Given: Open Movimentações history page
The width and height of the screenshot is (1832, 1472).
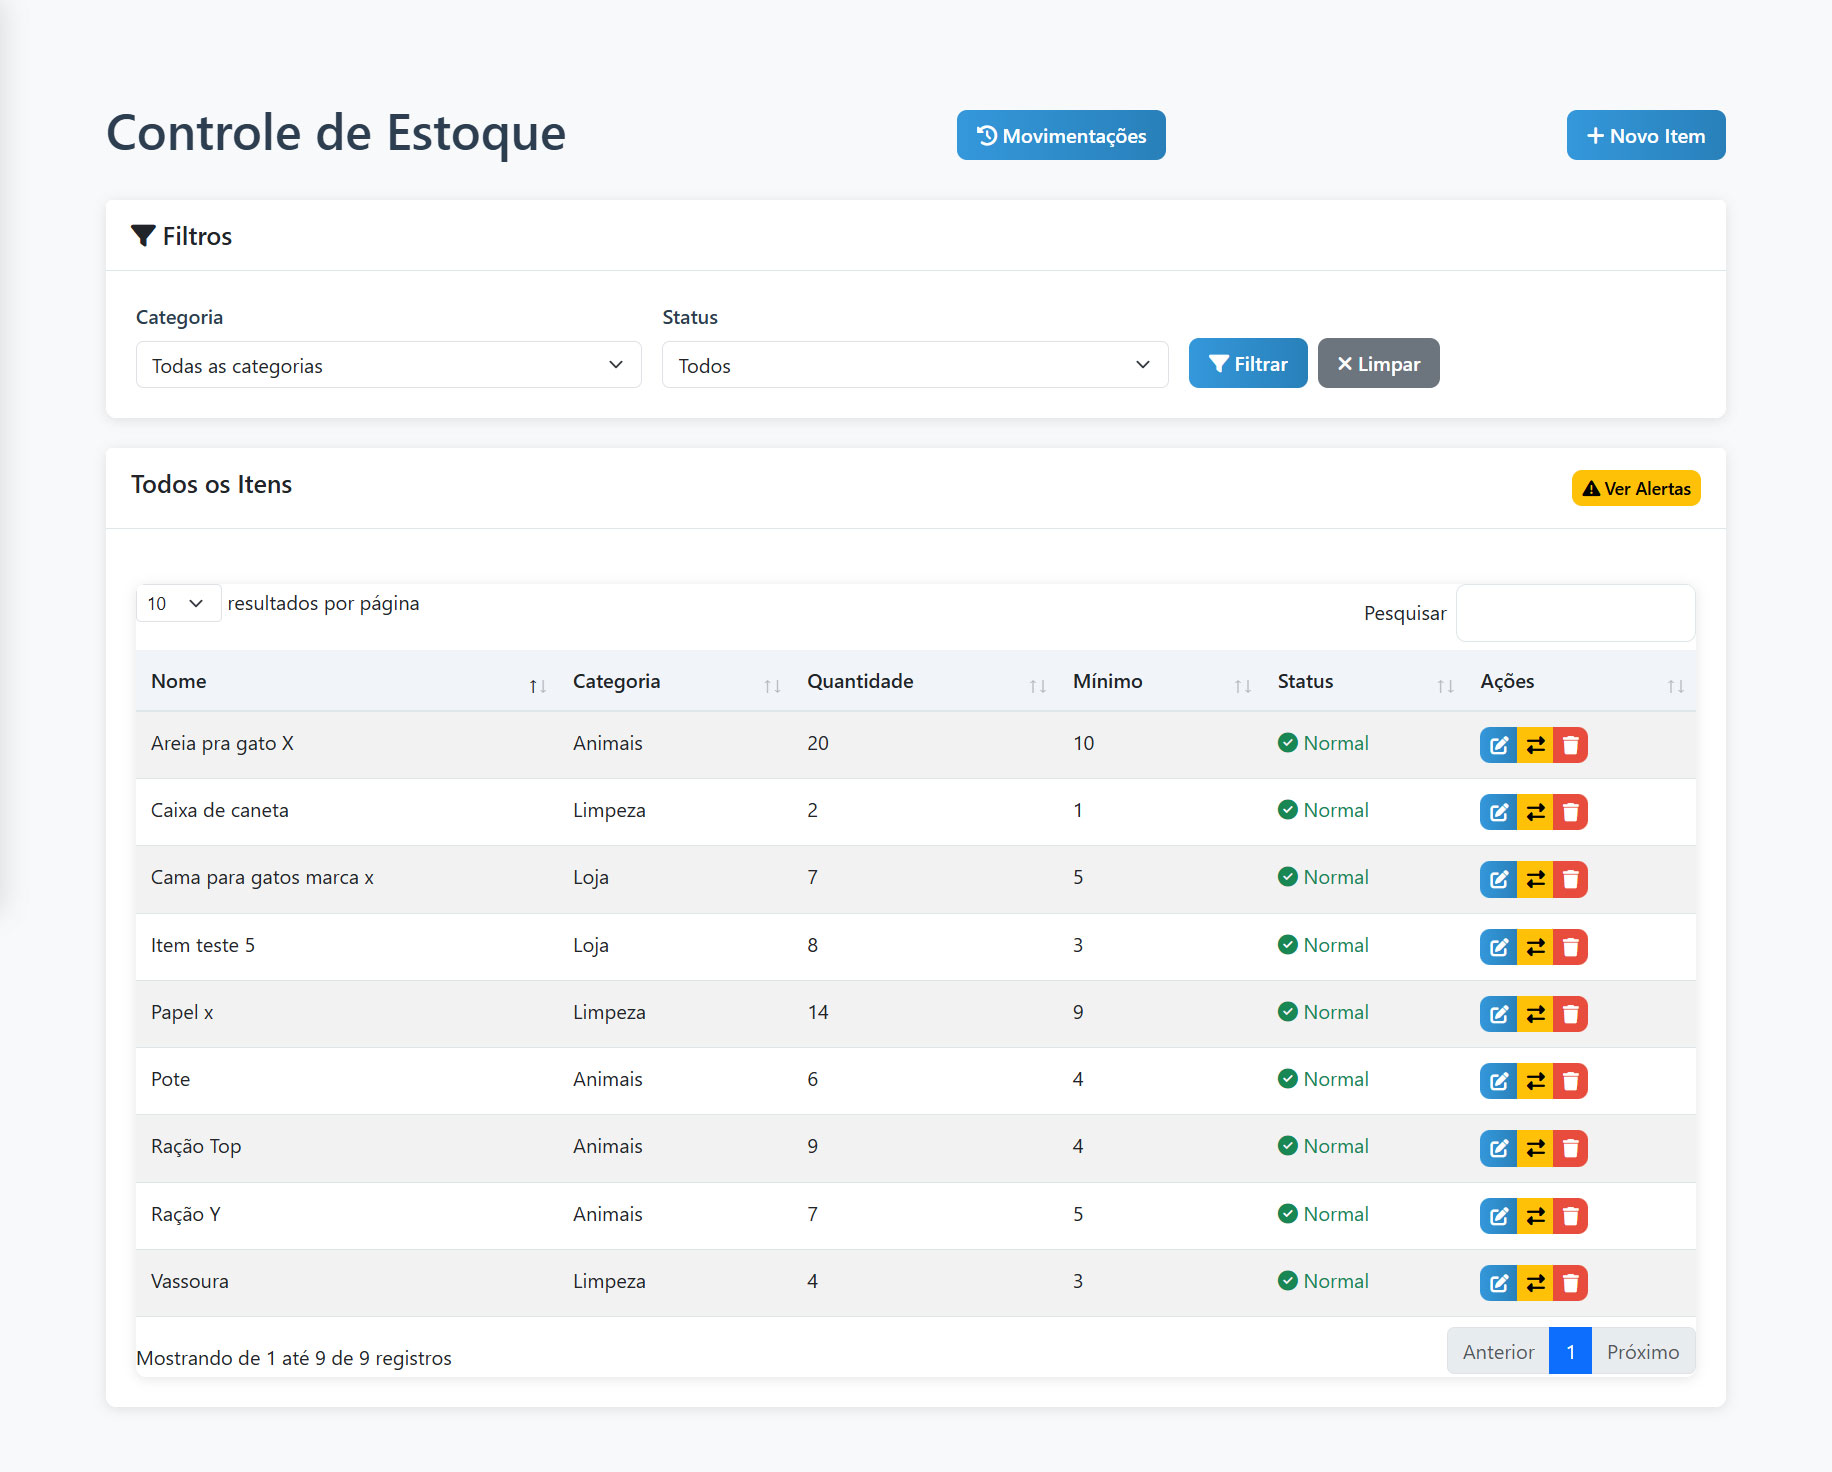Looking at the screenshot, I should point(1060,136).
